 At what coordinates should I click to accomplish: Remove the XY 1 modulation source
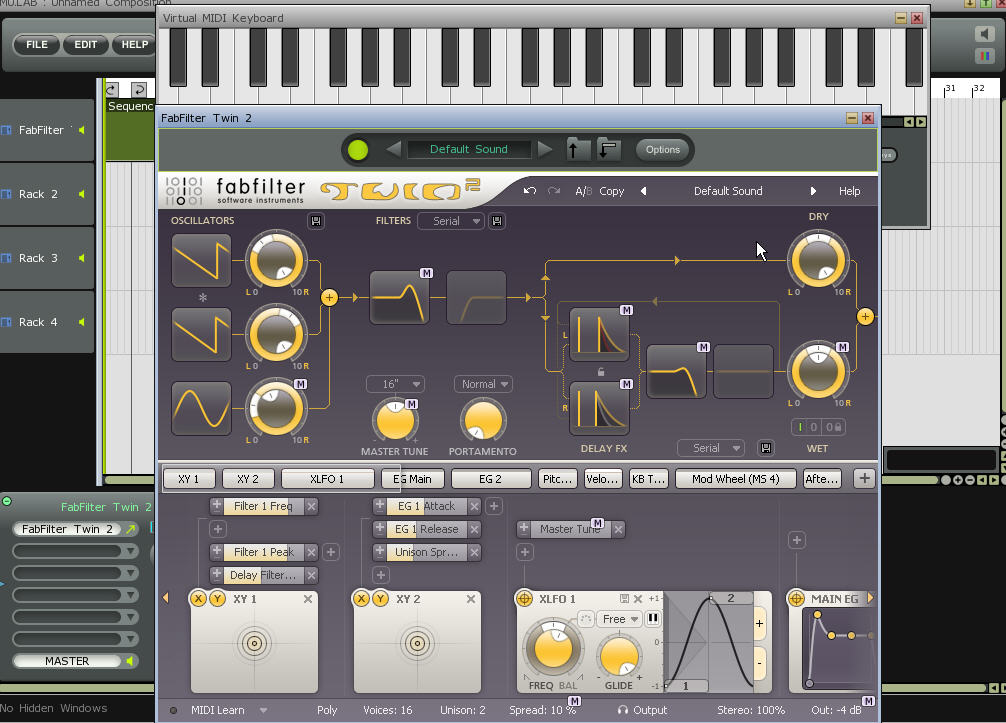pos(308,599)
